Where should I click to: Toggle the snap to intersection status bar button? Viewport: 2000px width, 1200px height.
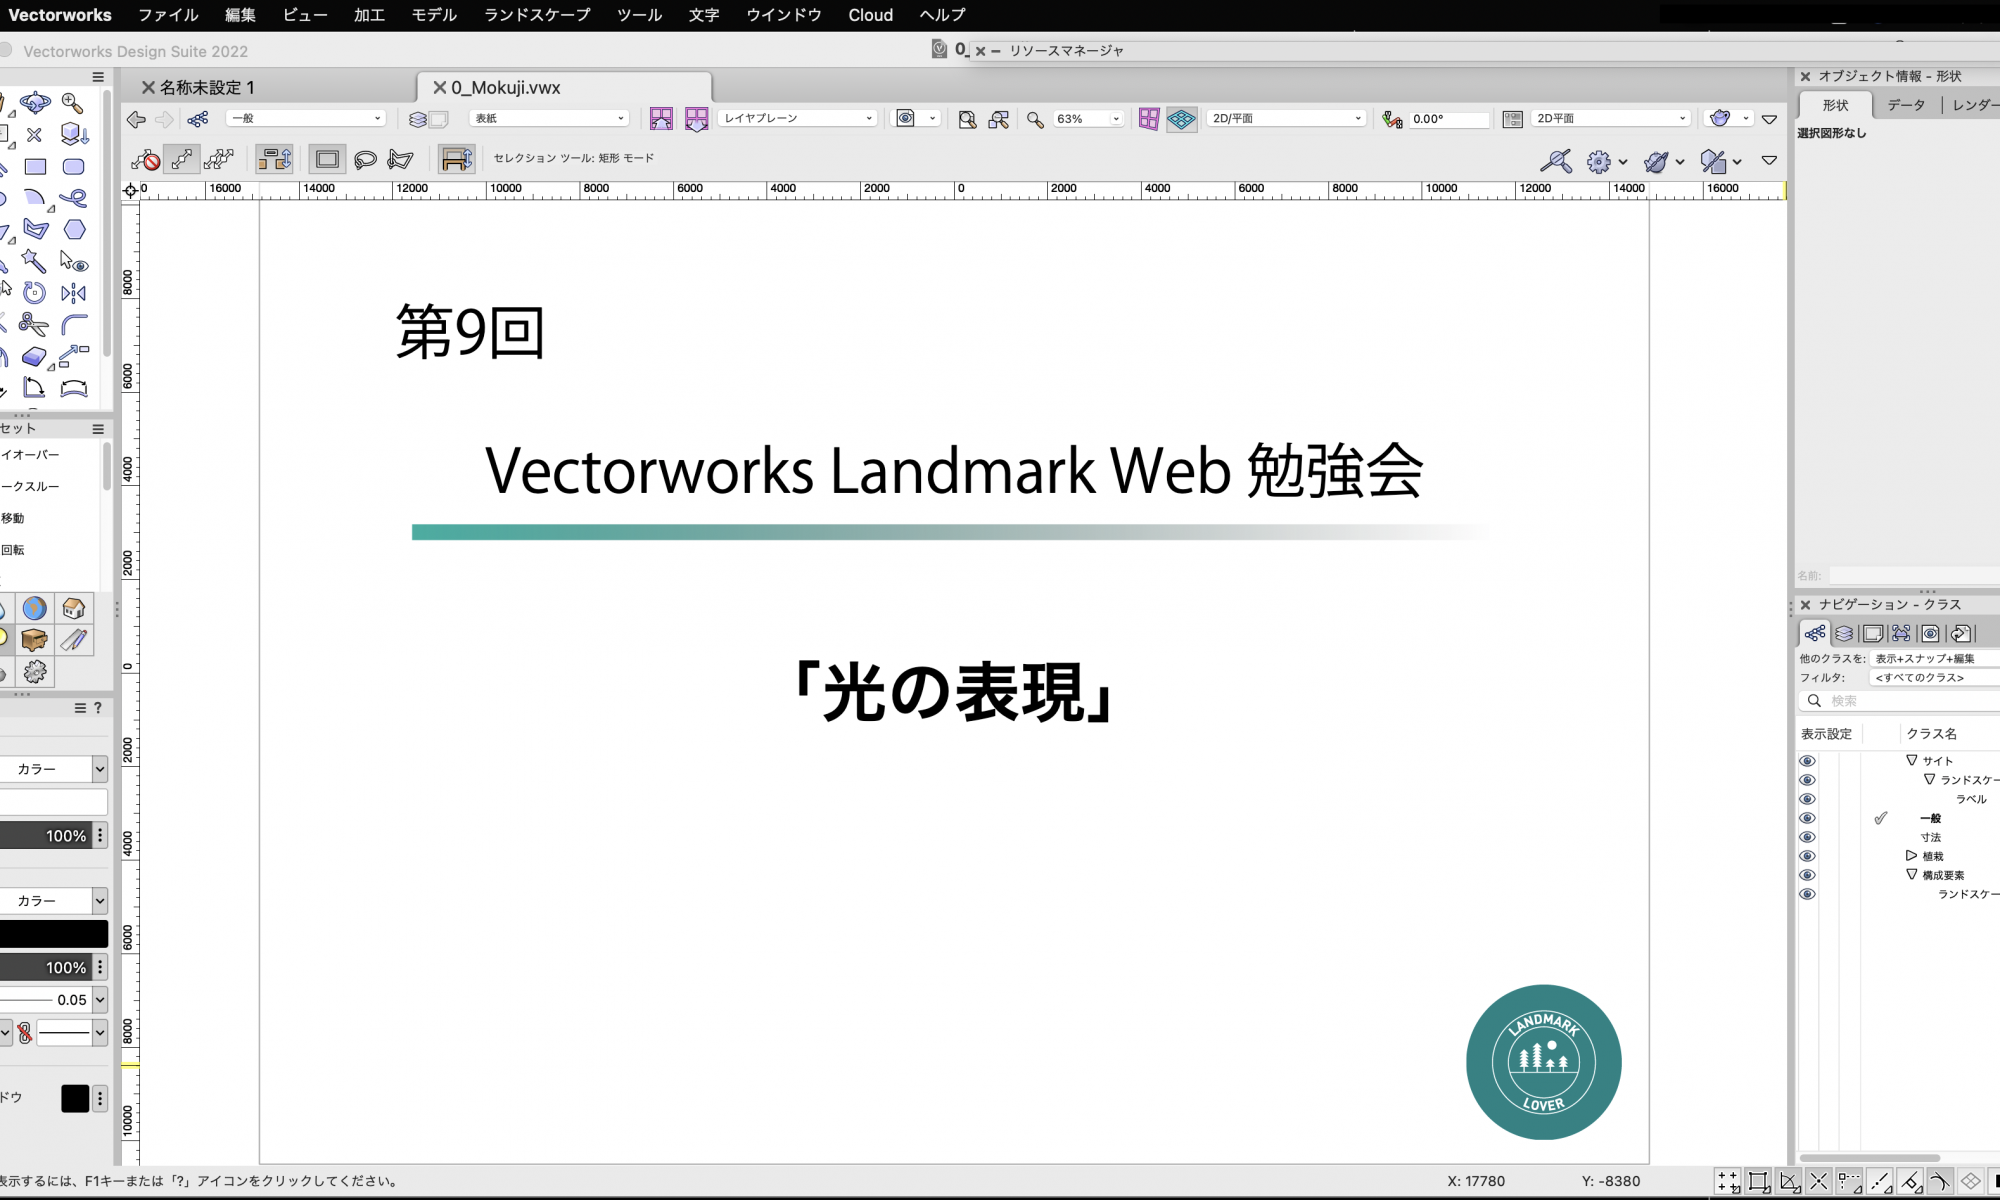click(1819, 1181)
